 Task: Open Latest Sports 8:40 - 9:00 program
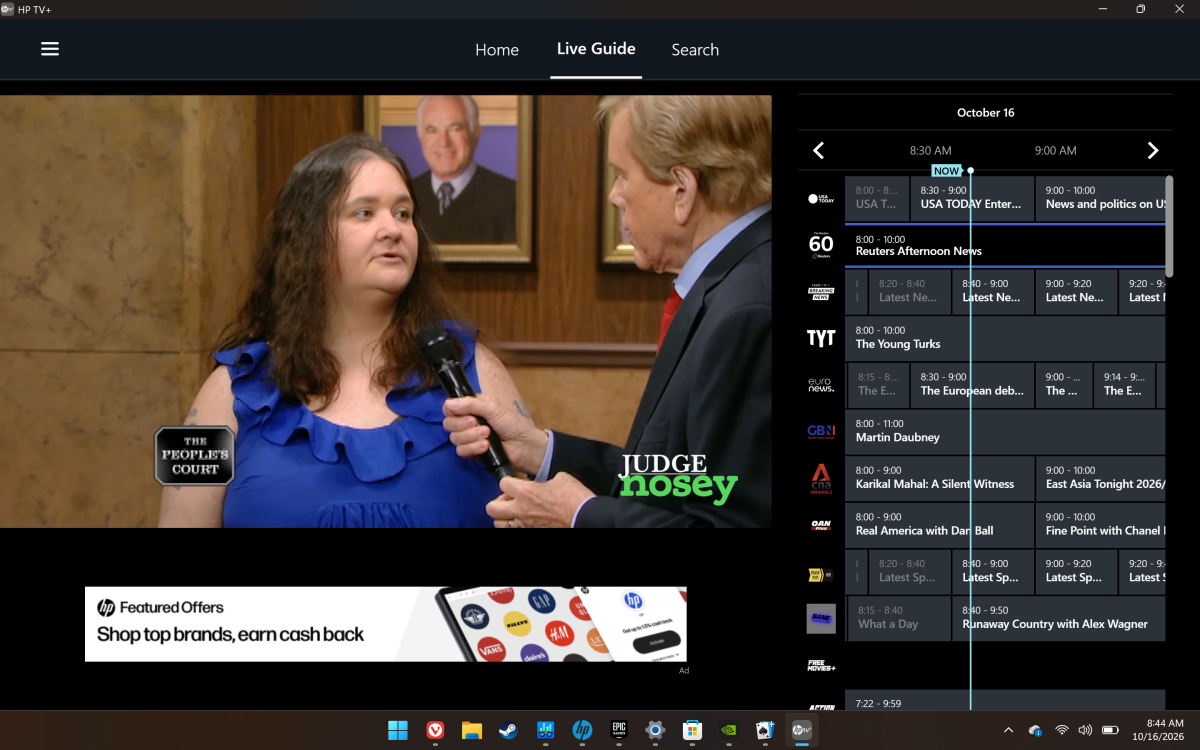[993, 571]
